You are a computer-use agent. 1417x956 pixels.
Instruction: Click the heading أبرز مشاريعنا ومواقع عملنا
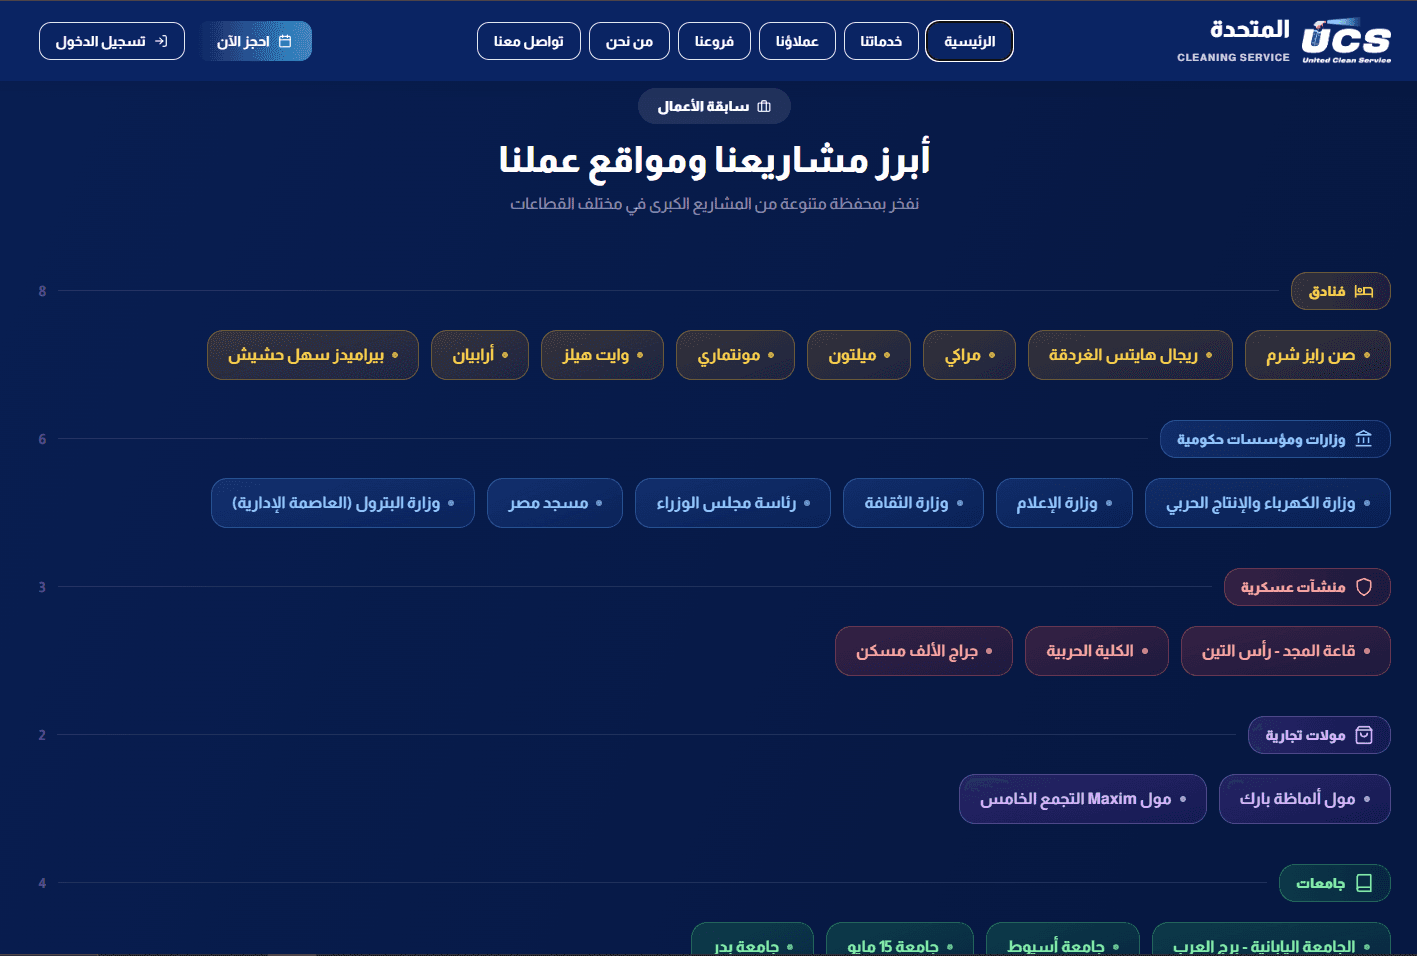point(714,160)
